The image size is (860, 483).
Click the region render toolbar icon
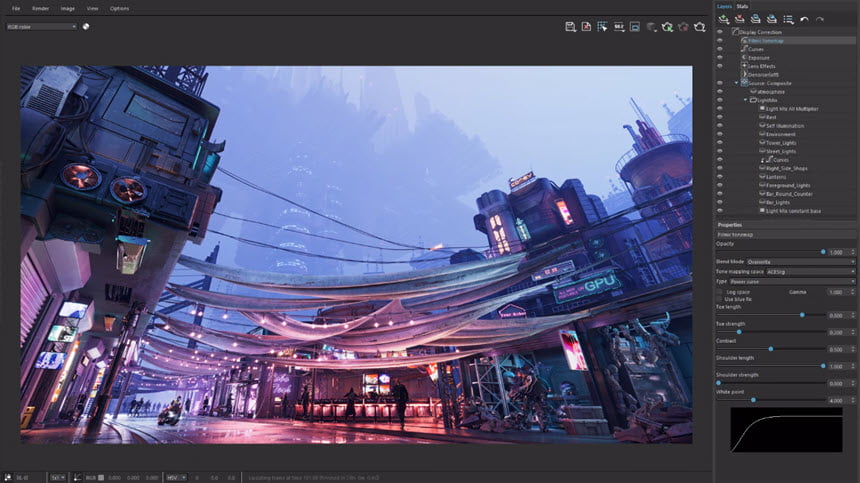[x=619, y=26]
